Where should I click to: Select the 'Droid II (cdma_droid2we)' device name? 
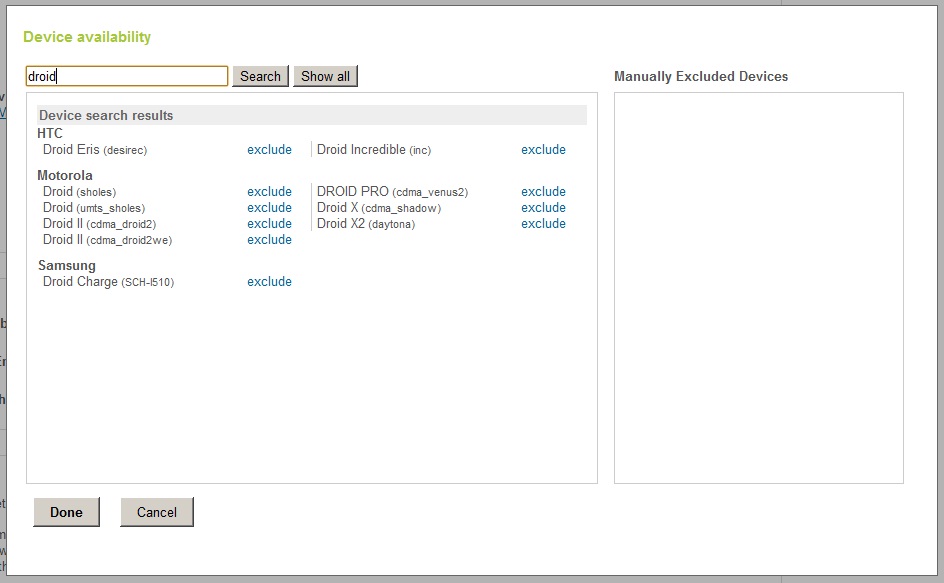[107, 240]
